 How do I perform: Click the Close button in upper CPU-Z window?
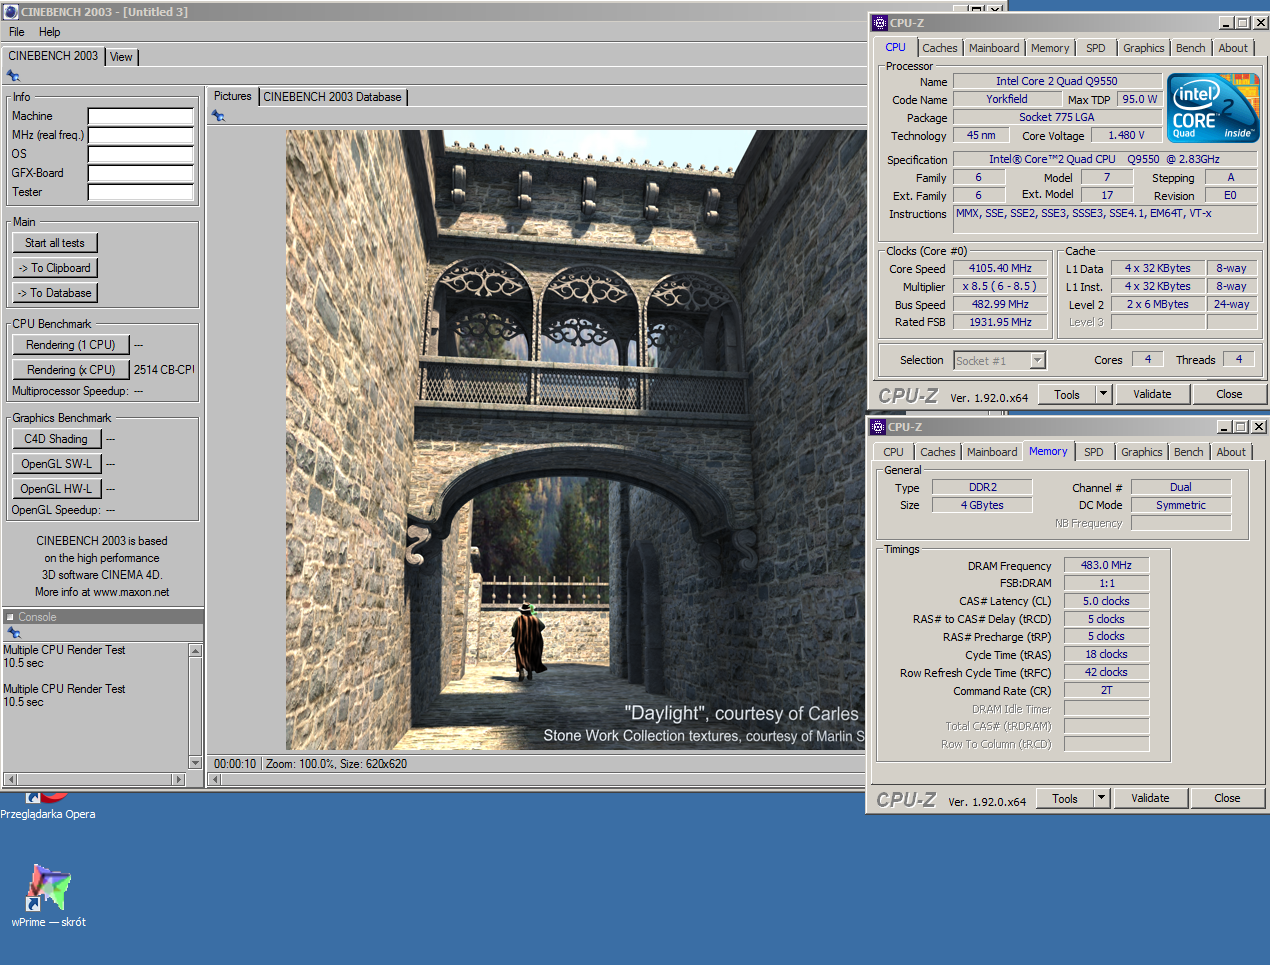point(1230,394)
